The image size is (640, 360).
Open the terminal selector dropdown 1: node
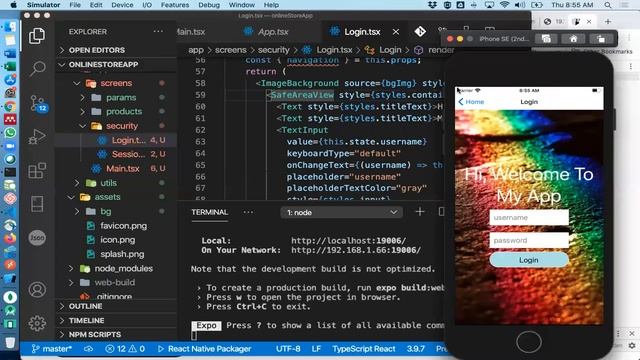tap(341, 212)
